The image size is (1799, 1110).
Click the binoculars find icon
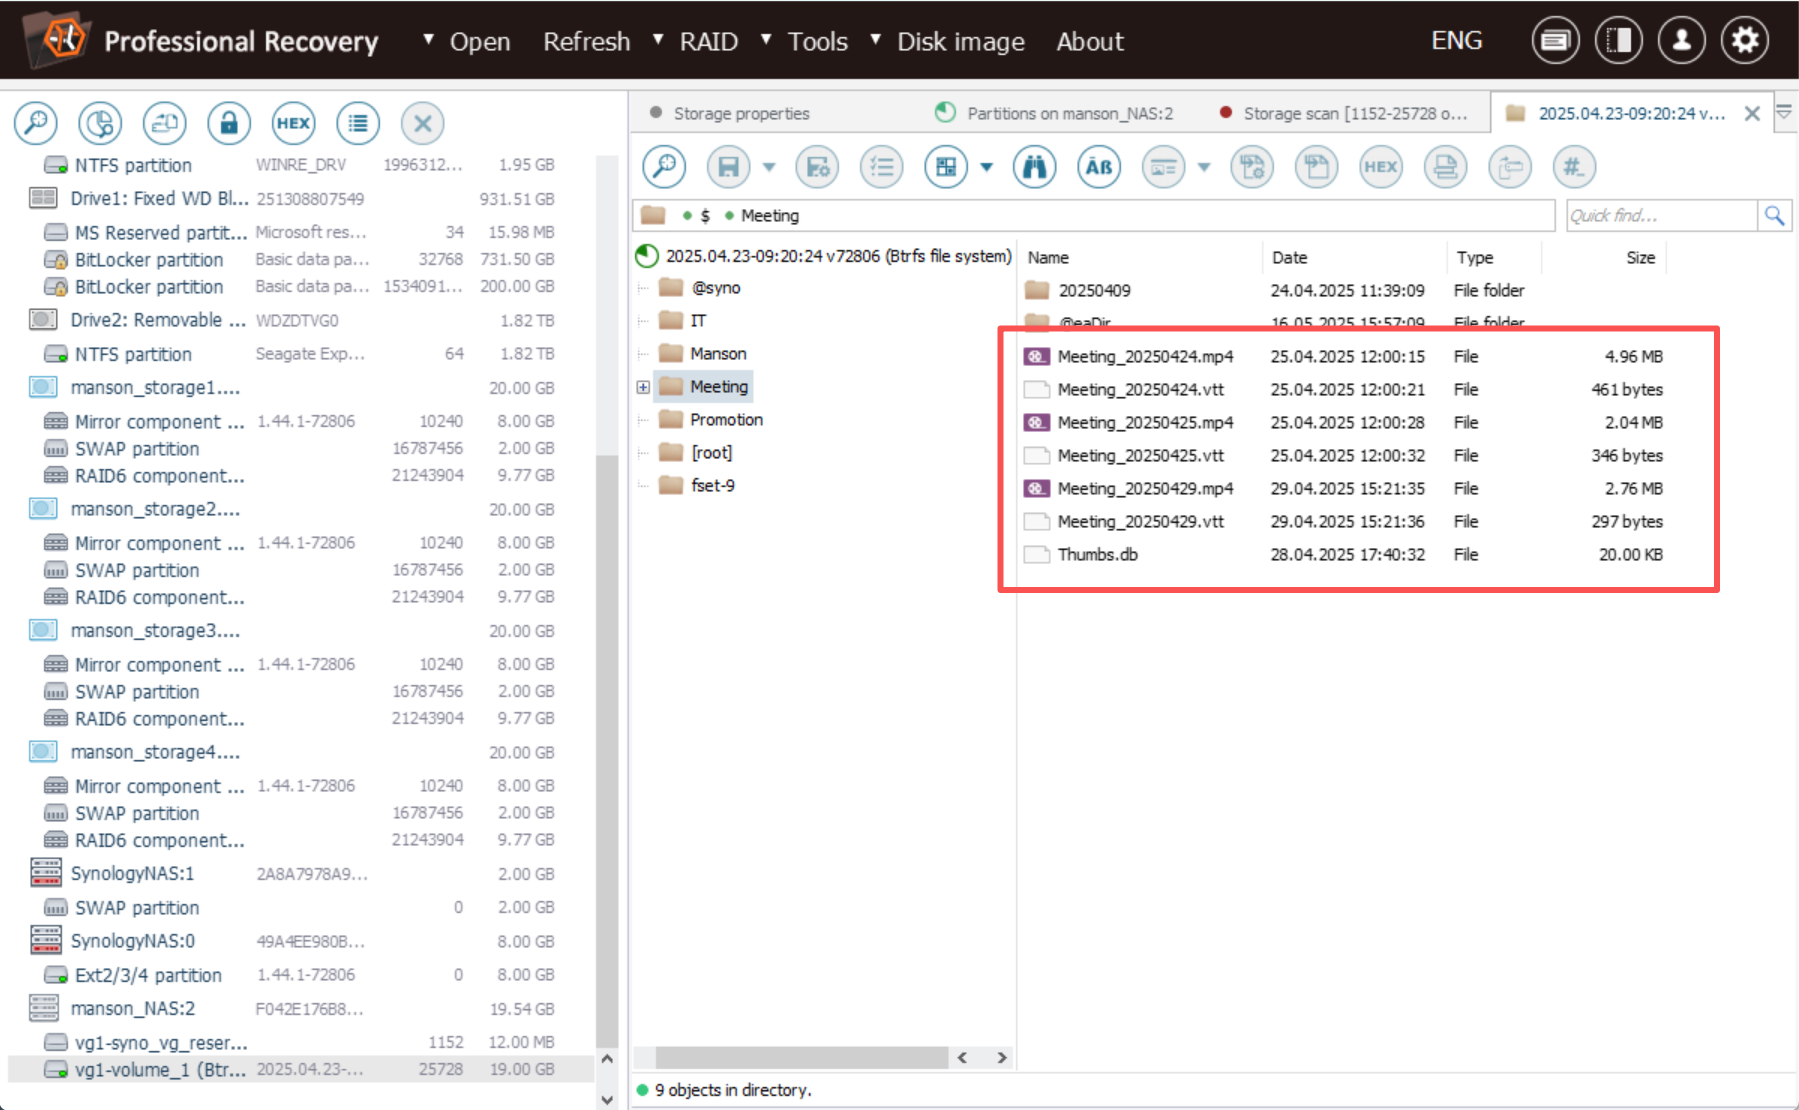click(1034, 167)
